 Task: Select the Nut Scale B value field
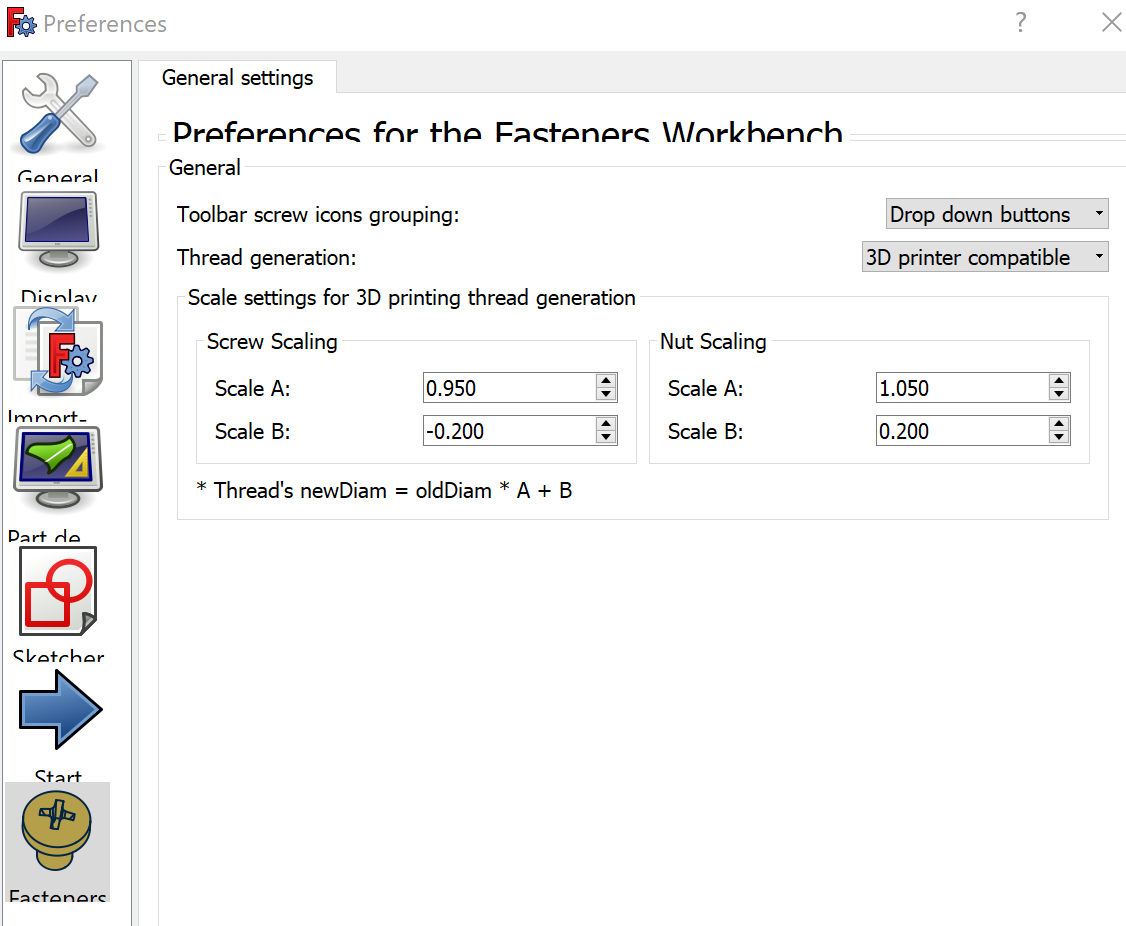960,431
